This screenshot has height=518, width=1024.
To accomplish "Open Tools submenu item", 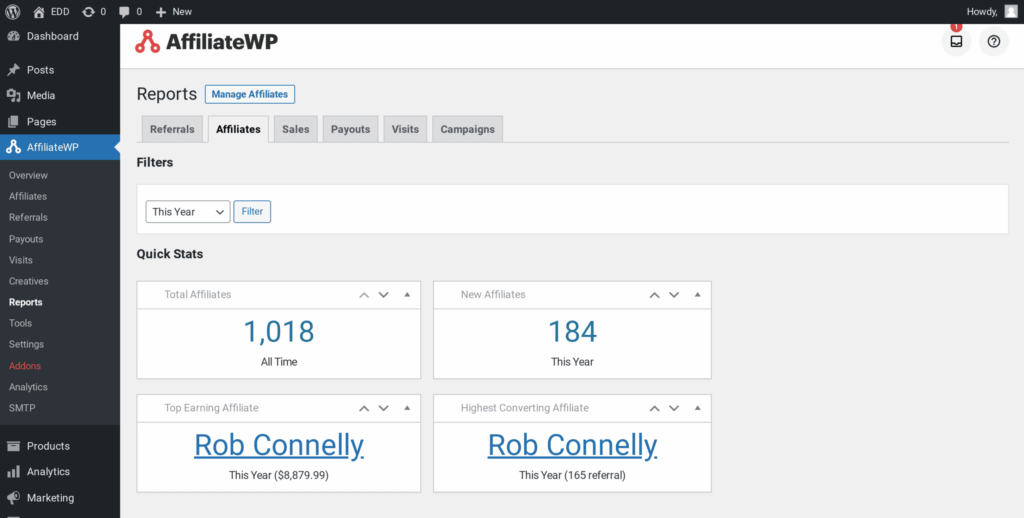I will point(20,323).
